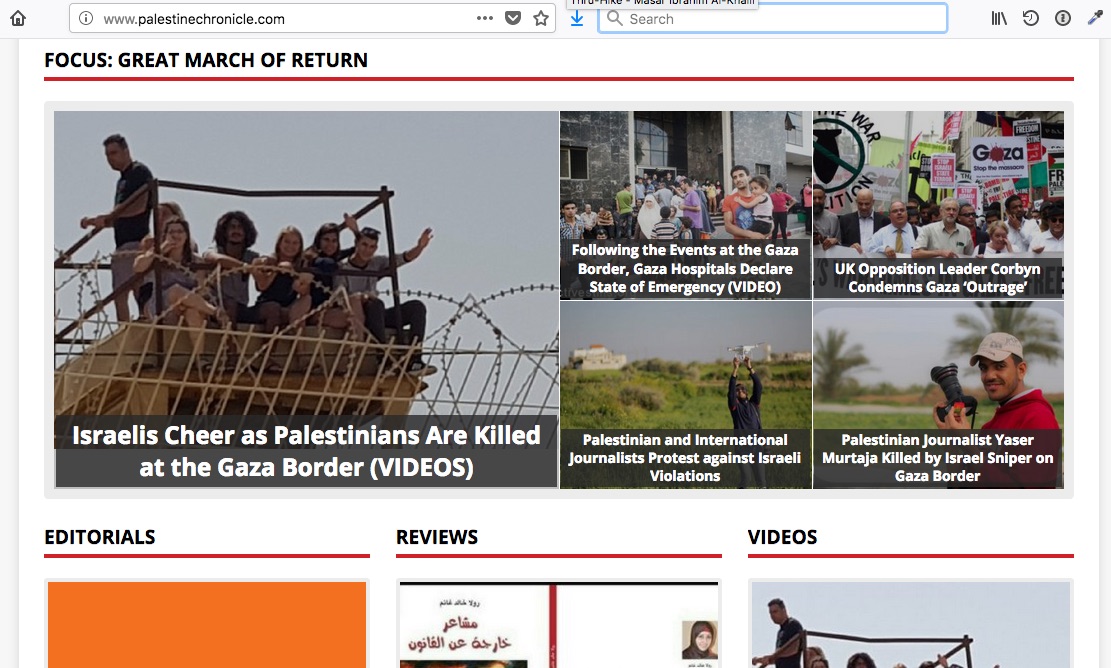The width and height of the screenshot is (1111, 668).
Task: Select the eyedropper tool icon
Action: click(1095, 18)
